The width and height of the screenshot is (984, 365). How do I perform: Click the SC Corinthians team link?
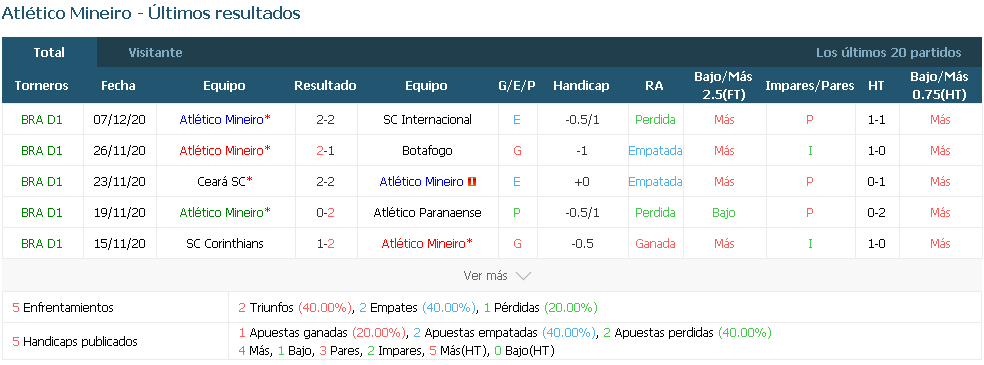tap(225, 244)
